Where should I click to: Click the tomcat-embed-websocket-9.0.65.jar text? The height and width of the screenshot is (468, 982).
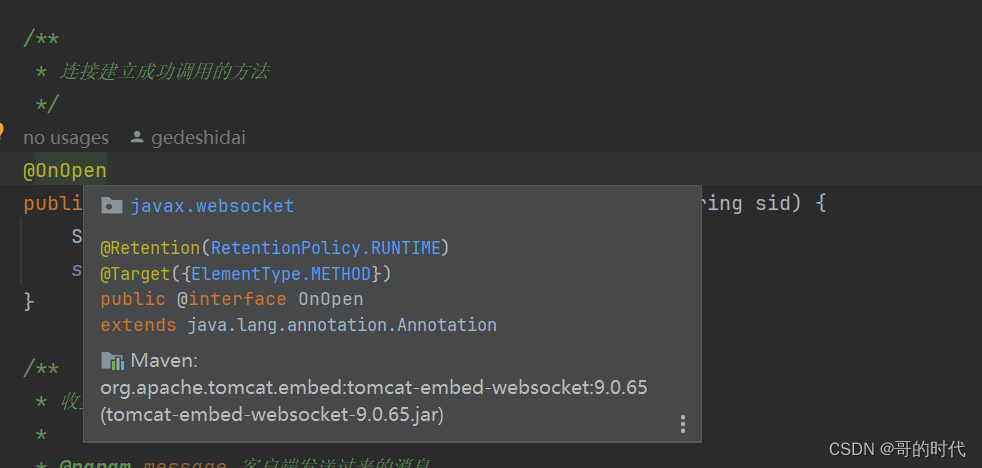coord(272,413)
